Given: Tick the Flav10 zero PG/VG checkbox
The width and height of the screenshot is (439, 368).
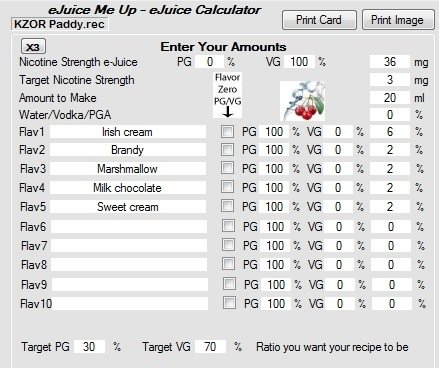Looking at the screenshot, I should (x=229, y=303).
